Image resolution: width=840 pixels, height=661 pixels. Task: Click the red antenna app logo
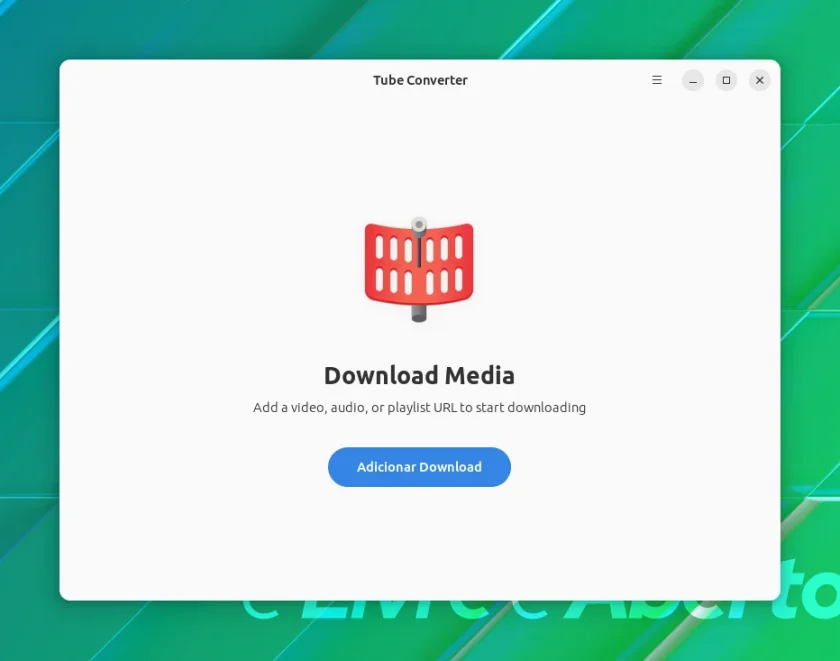coord(419,269)
